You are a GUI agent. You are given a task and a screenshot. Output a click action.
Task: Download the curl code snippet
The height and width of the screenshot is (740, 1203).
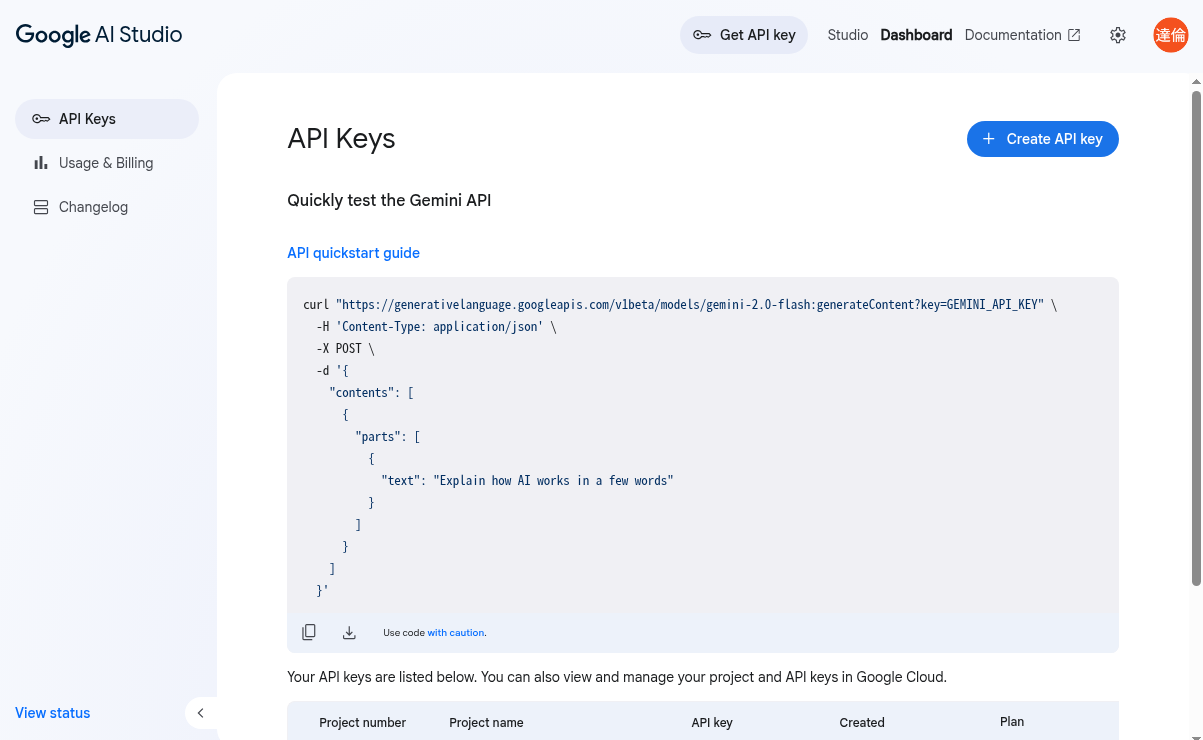point(349,632)
